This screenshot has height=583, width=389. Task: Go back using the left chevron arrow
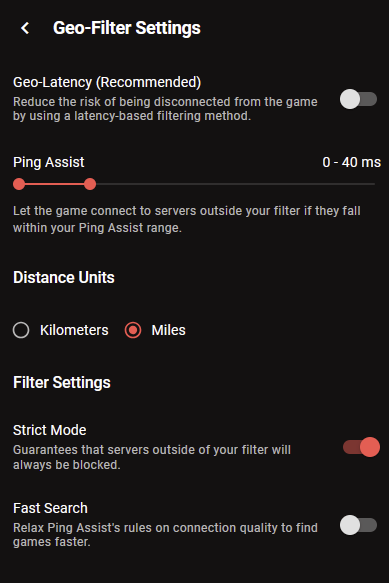click(25, 28)
